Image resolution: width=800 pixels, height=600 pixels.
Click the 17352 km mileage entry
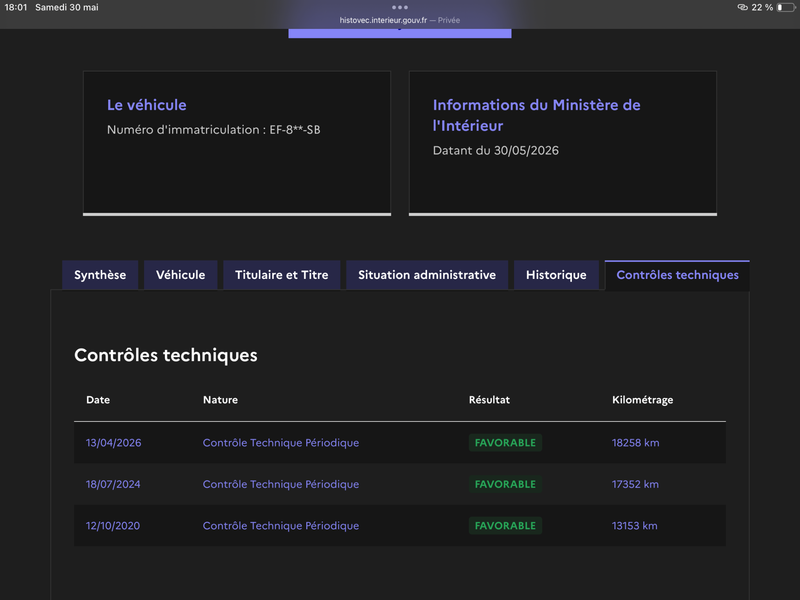[x=635, y=484]
